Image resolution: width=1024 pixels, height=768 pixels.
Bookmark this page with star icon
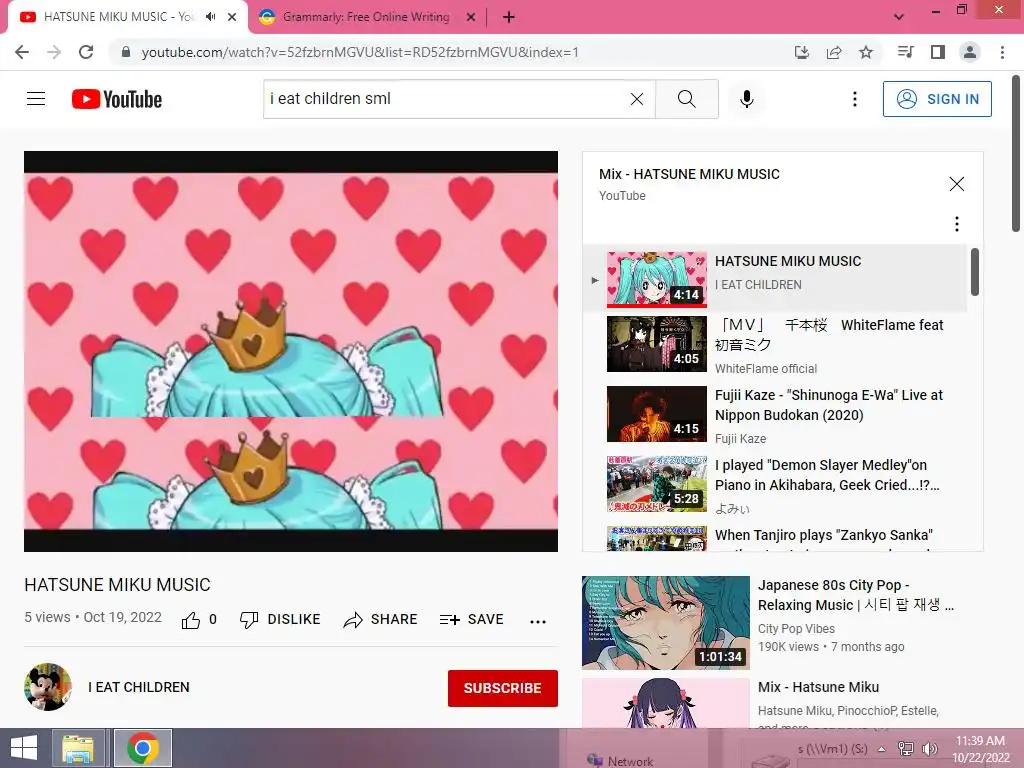(x=866, y=52)
